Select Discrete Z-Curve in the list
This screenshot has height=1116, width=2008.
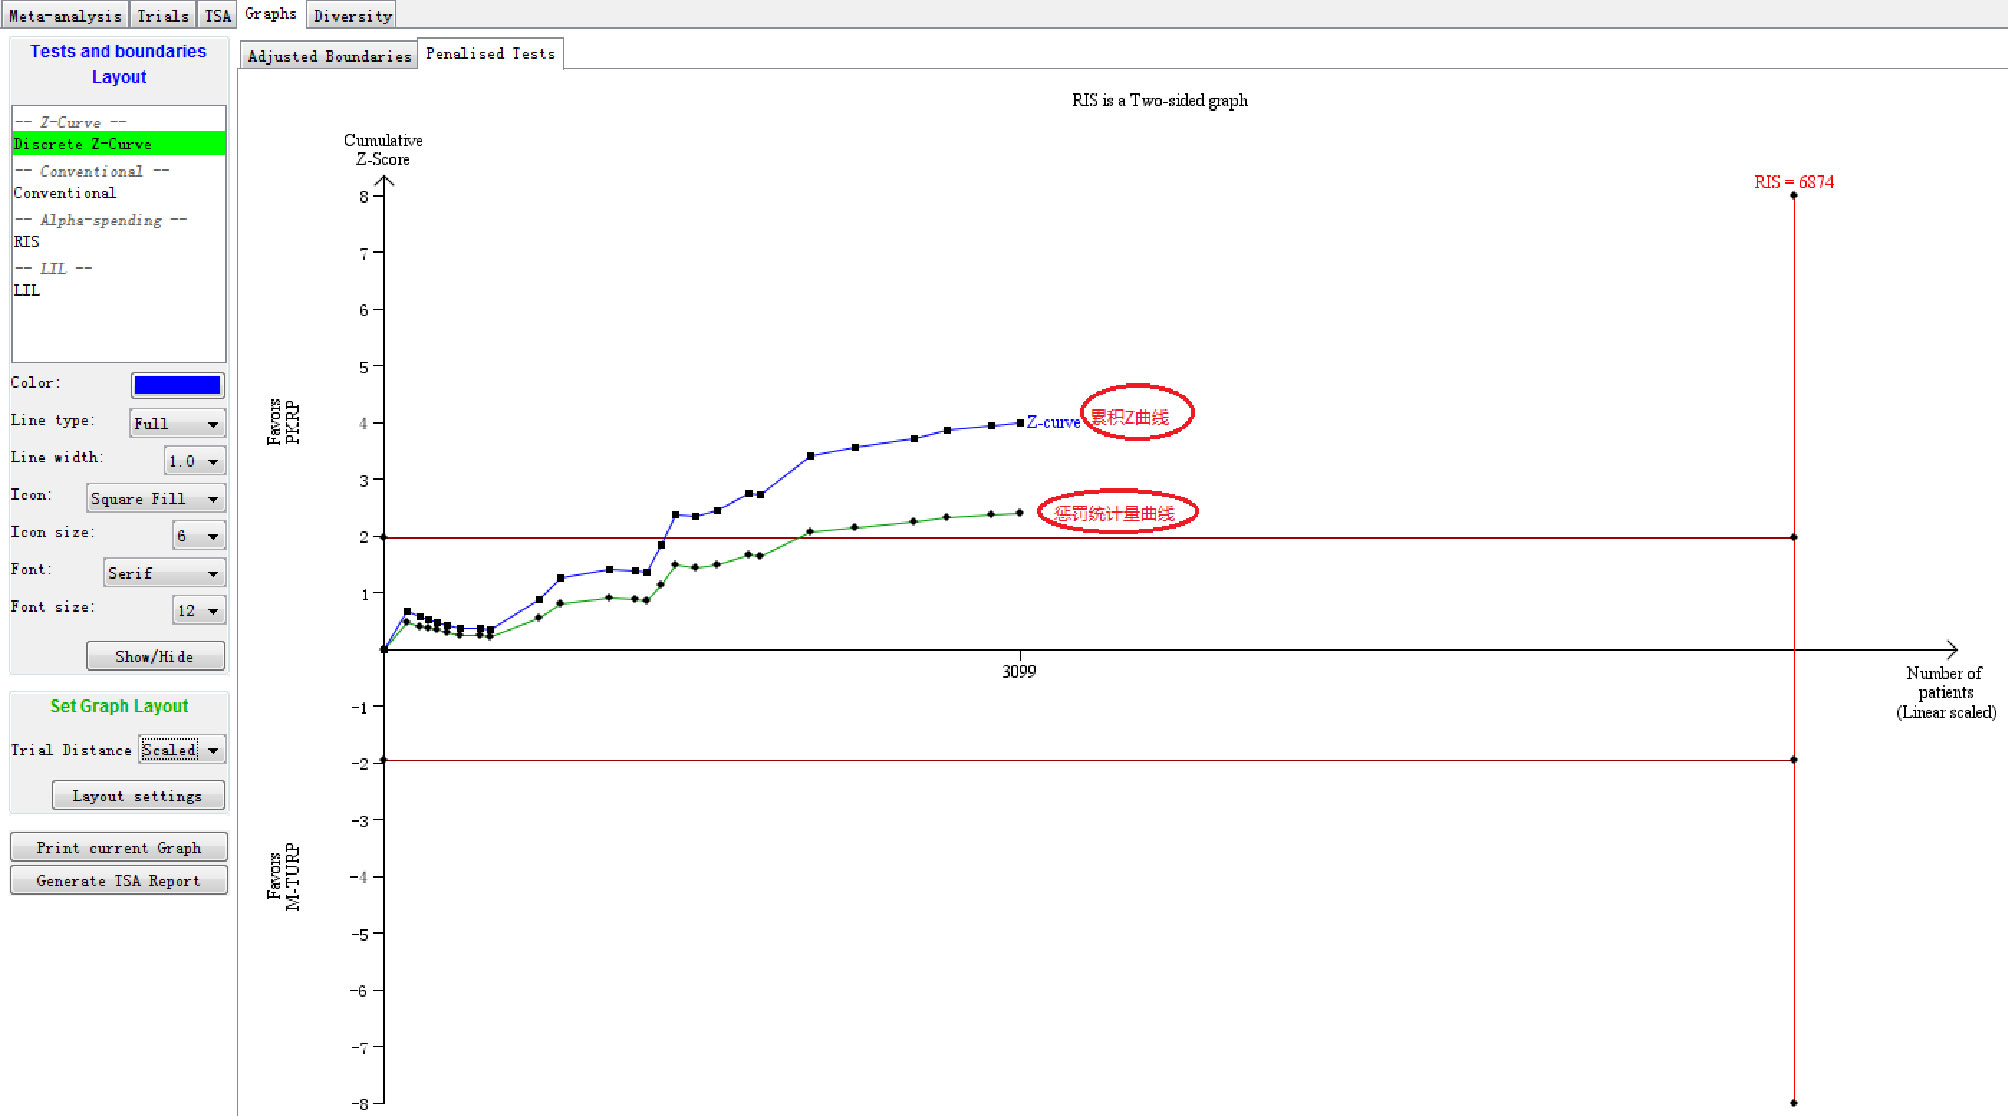(x=82, y=144)
